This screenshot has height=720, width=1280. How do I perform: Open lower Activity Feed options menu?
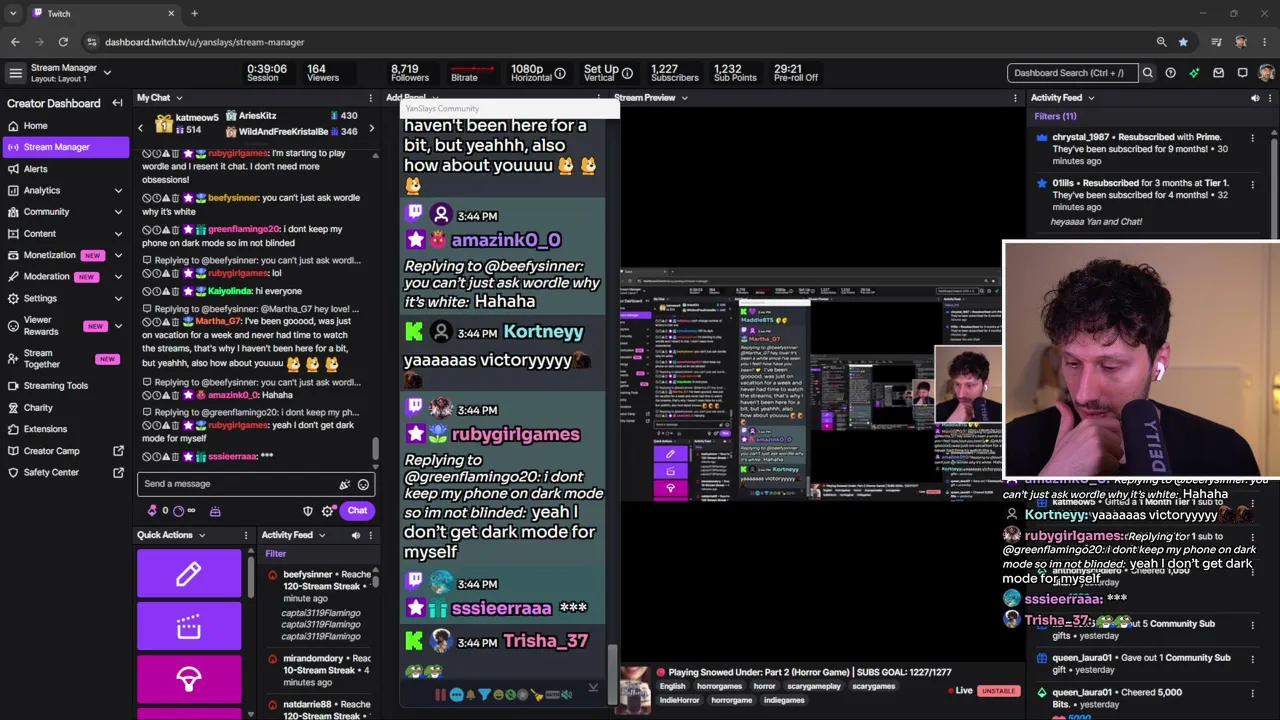pos(370,536)
